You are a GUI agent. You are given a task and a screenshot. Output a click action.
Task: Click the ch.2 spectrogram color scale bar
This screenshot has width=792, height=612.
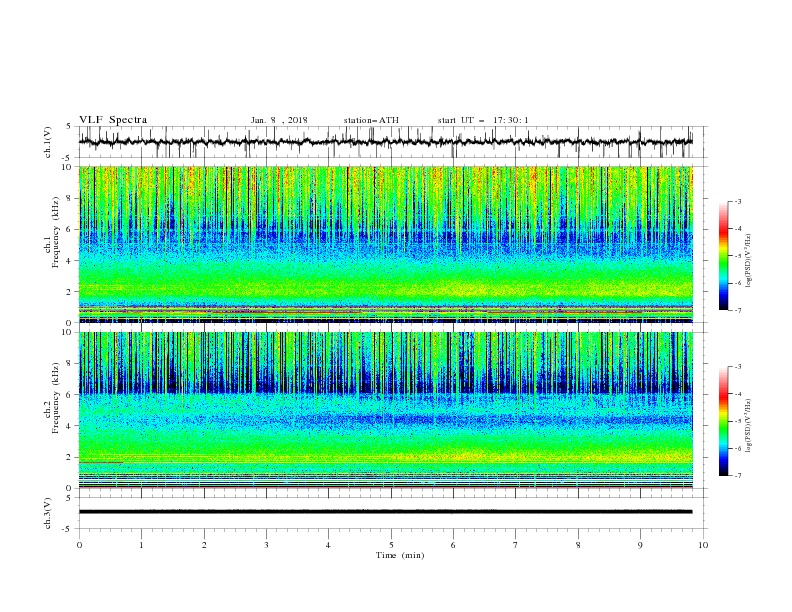click(x=723, y=421)
